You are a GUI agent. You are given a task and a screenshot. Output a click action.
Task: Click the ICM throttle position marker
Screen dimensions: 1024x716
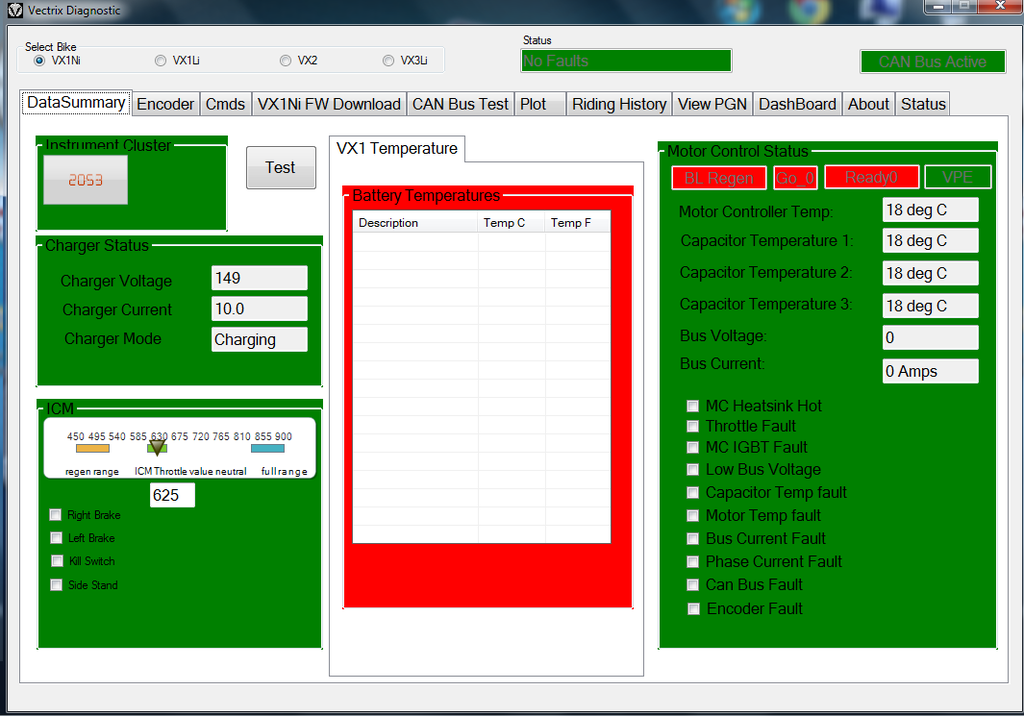tap(157, 448)
